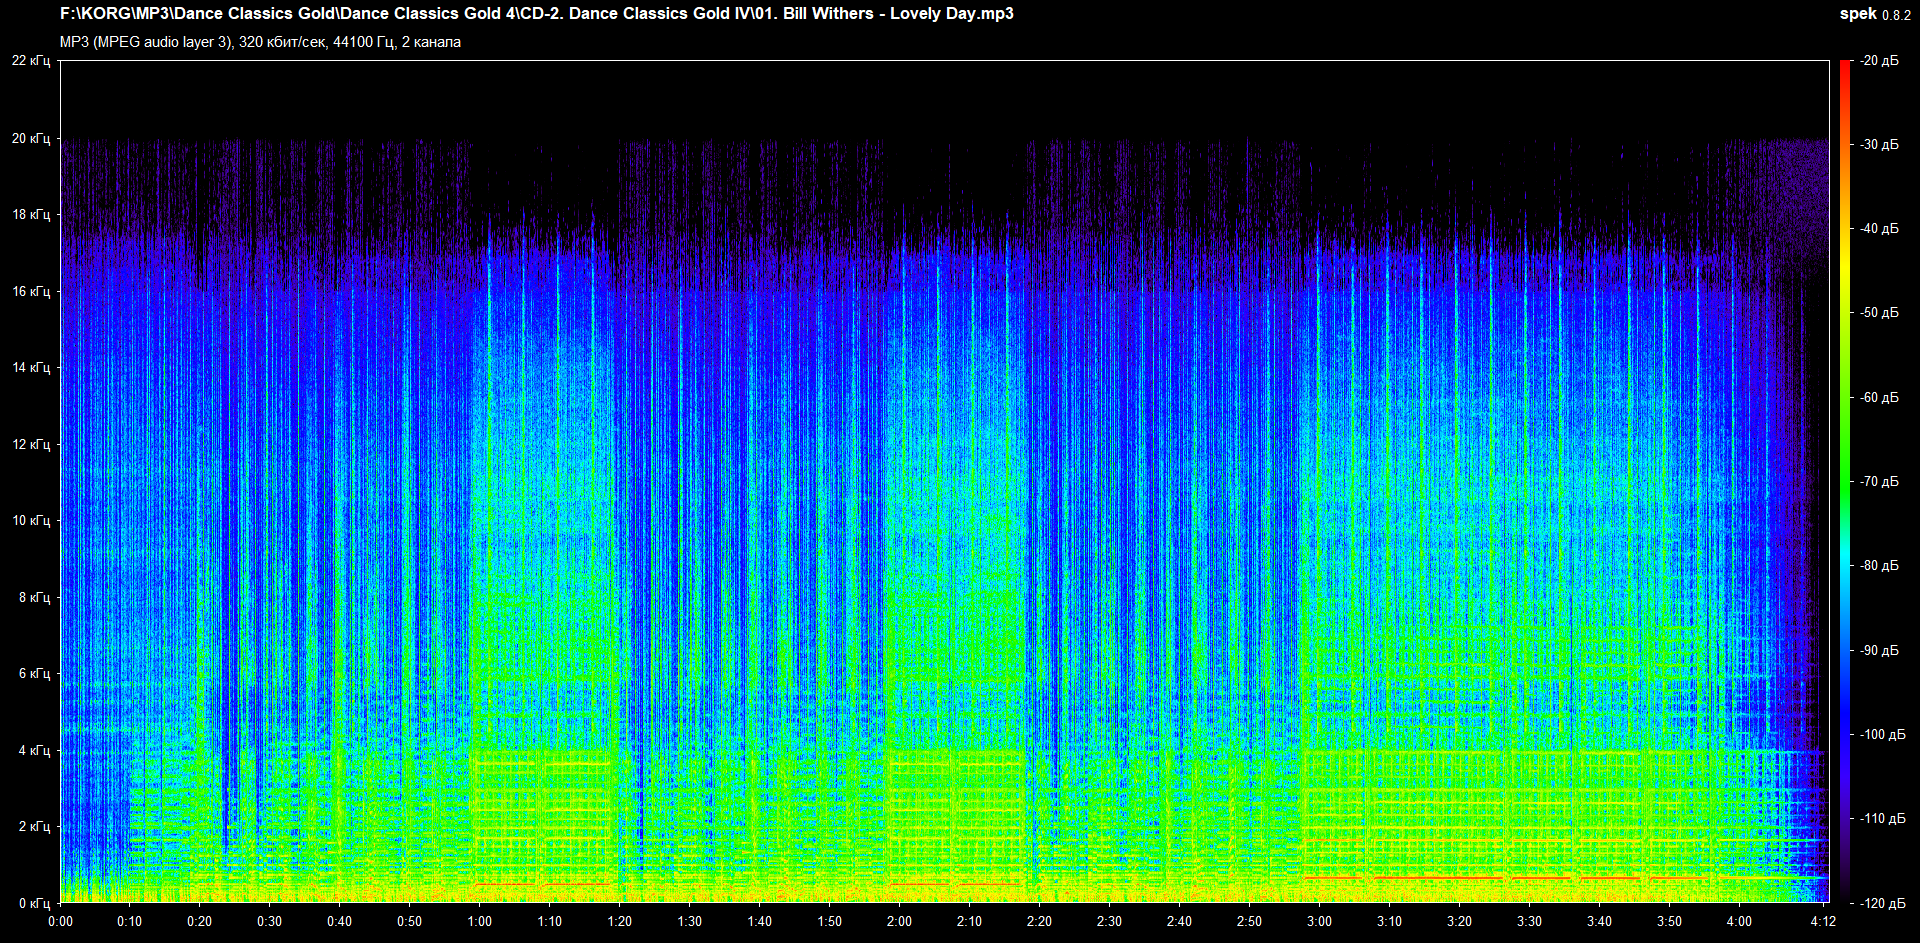Click the 22 кГц frequency label

(31, 61)
